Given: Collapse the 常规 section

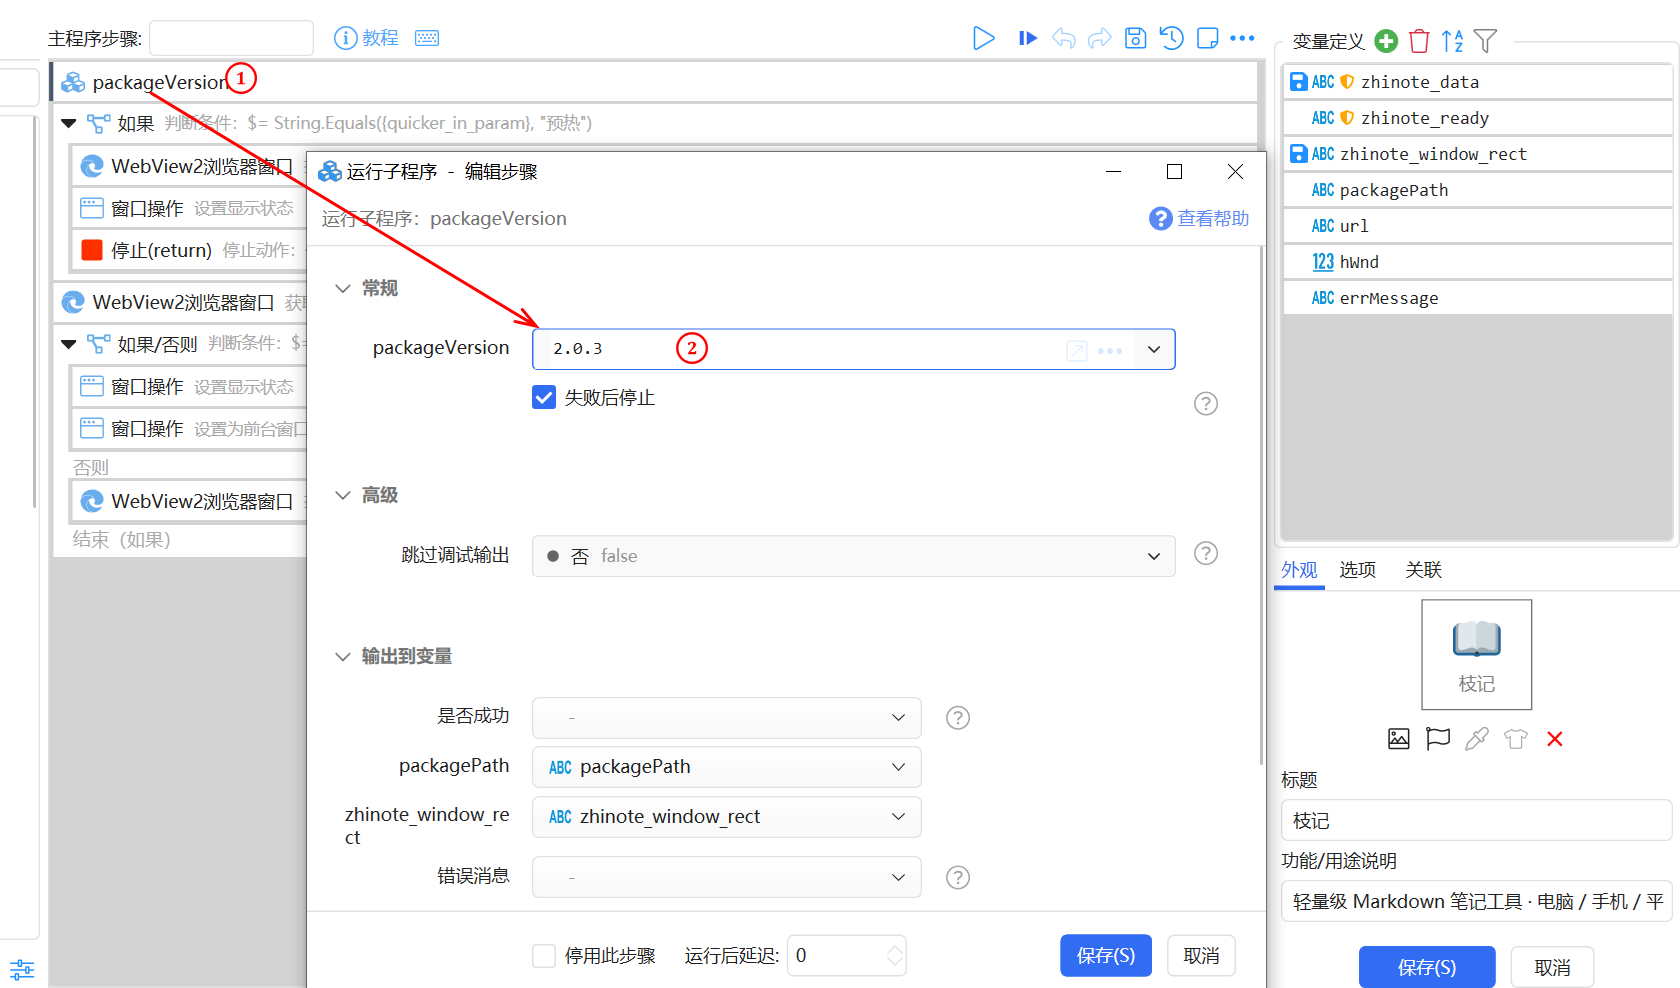Looking at the screenshot, I should (x=343, y=288).
